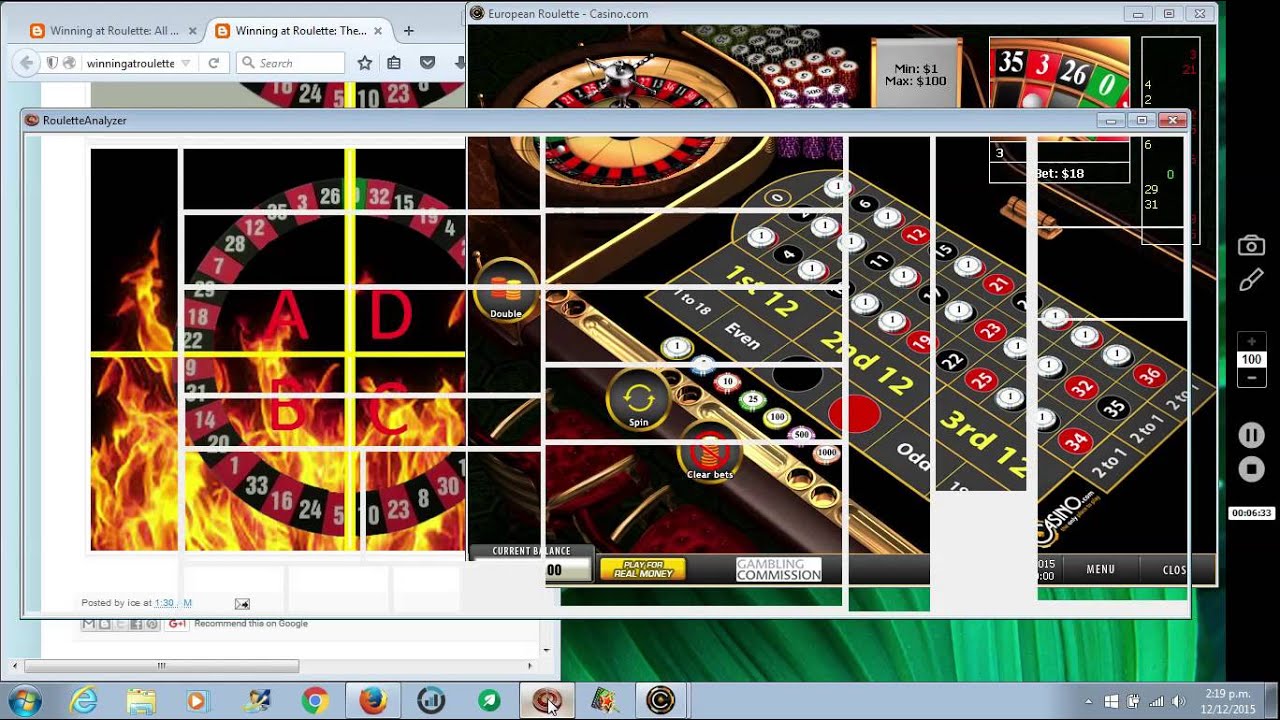Click the scrollbar right arrow in Firefox
Image resolution: width=1280 pixels, height=720 pixels.
point(530,666)
